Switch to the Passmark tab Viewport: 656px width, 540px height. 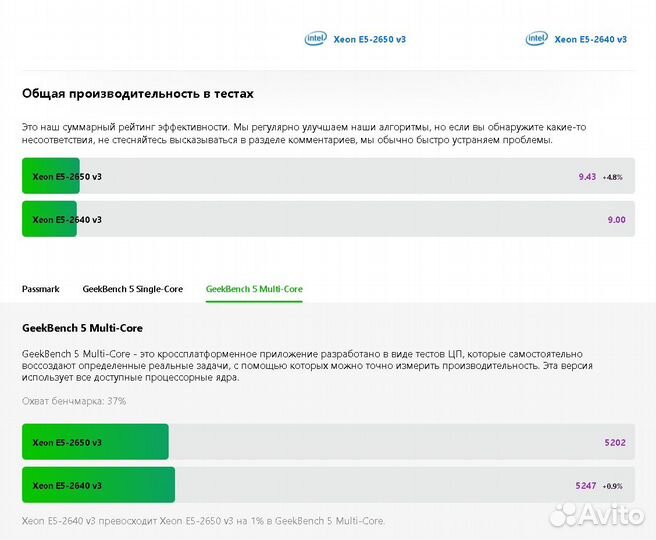(x=41, y=289)
